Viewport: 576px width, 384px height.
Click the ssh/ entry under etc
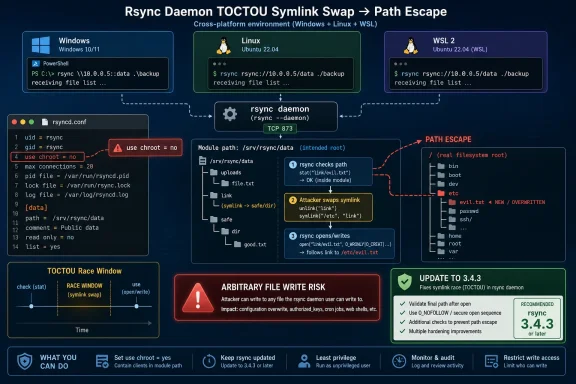pyautogui.click(x=461, y=219)
